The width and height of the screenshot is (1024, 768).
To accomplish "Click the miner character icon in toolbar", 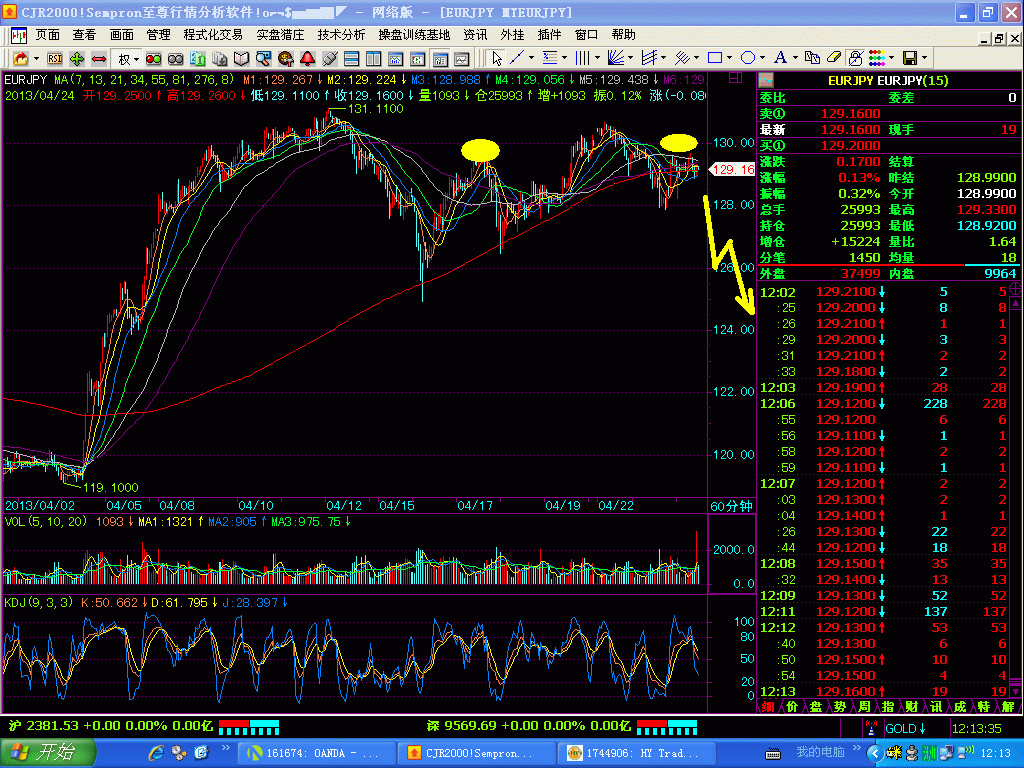I will click(285, 59).
